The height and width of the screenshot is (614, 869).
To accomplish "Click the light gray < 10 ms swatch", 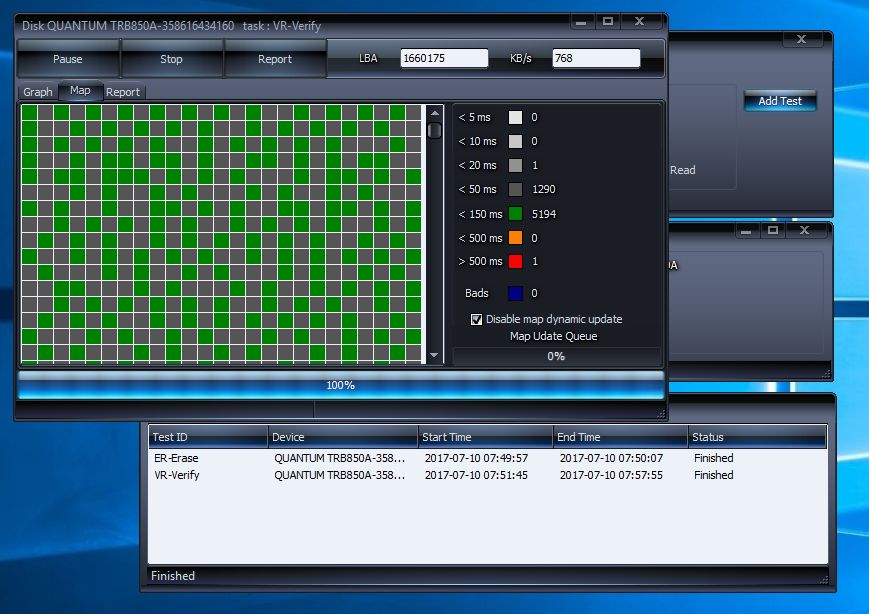I will tap(515, 141).
